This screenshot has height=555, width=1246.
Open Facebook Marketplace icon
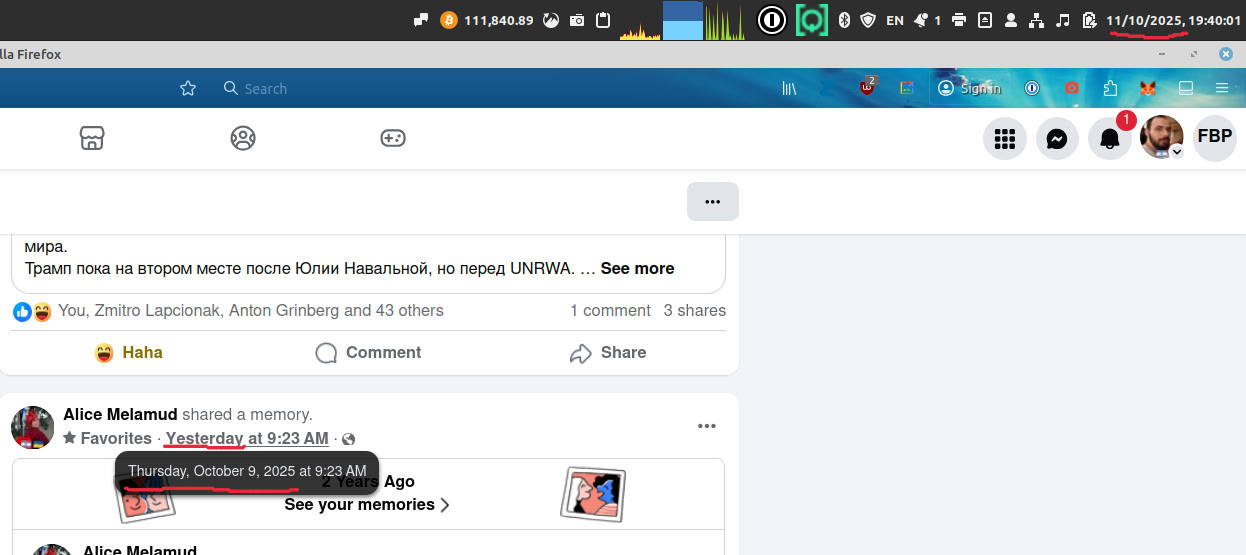click(92, 138)
